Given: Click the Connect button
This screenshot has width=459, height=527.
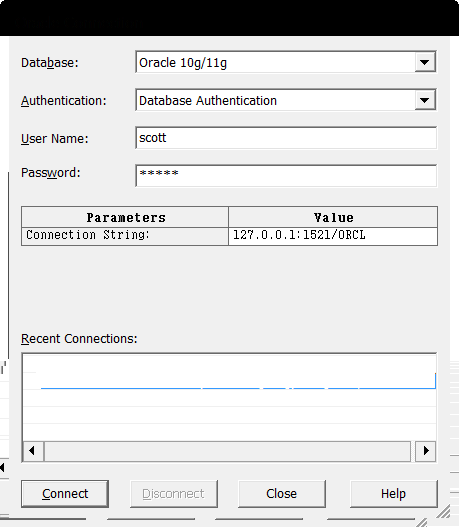Looking at the screenshot, I should click(x=65, y=494).
